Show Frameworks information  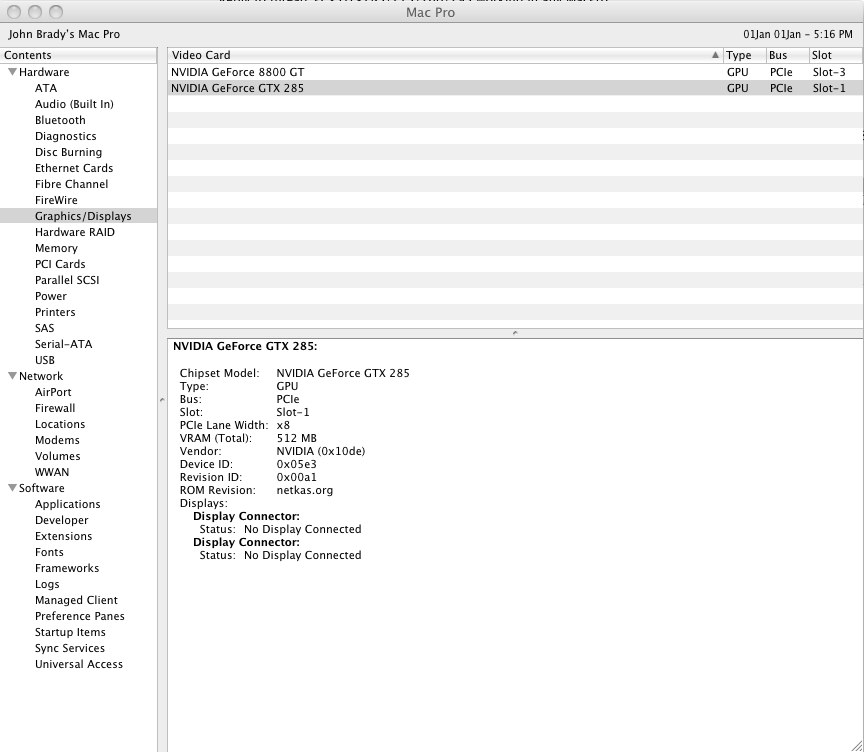(x=67, y=567)
